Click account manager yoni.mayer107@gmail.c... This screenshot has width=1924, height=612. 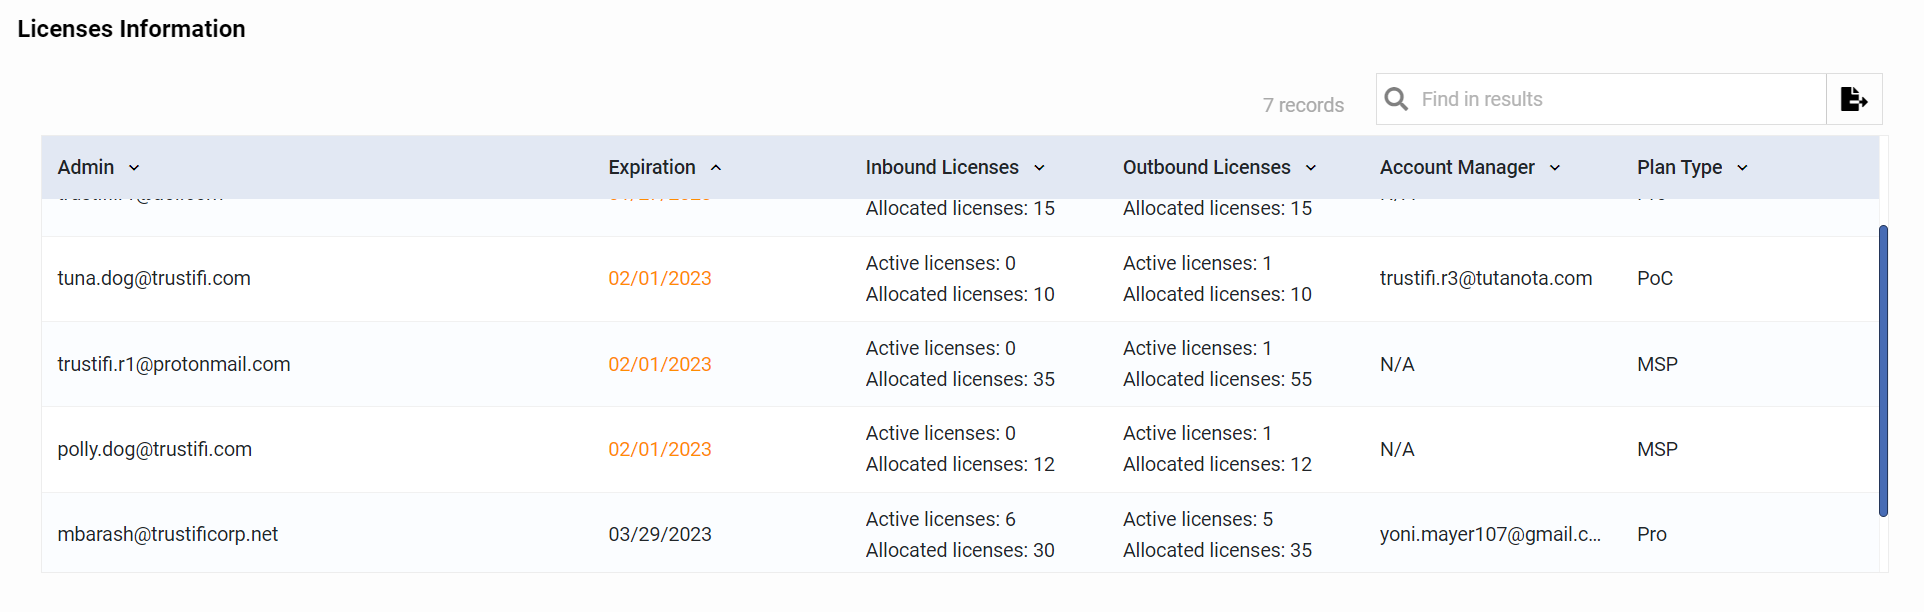pyautogui.click(x=1490, y=534)
